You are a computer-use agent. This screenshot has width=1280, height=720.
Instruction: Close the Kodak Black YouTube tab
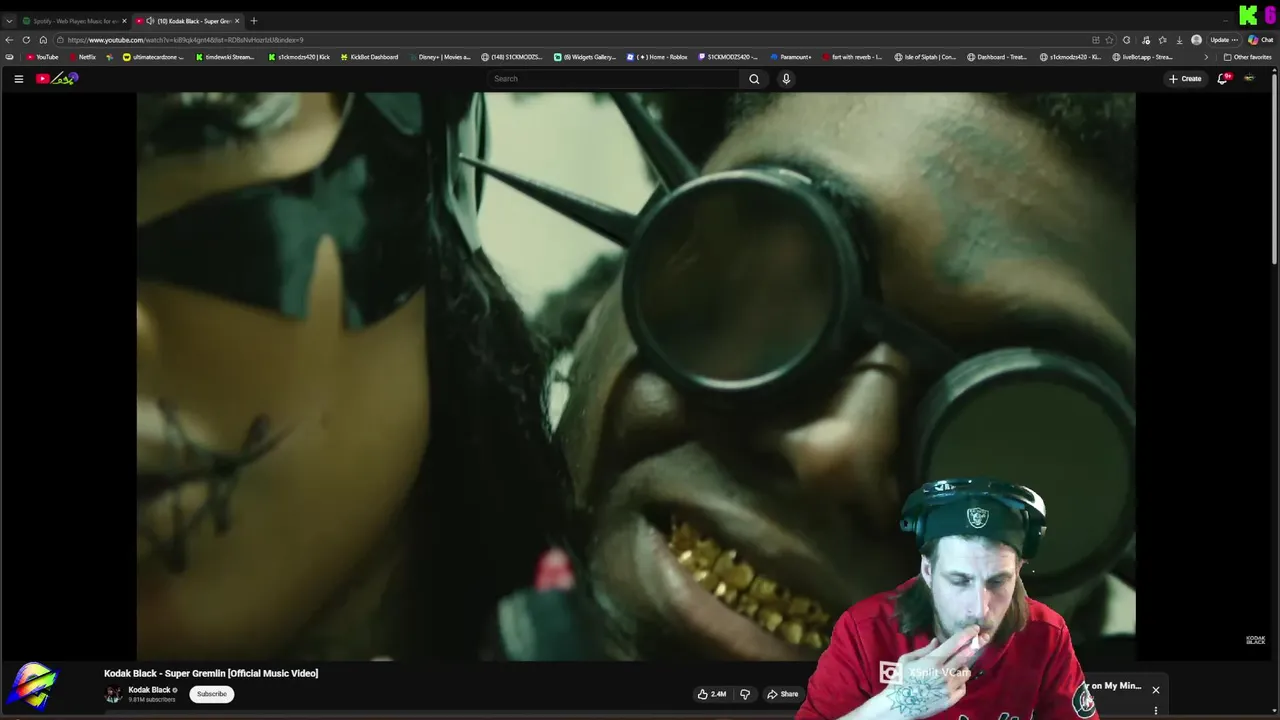point(237,21)
